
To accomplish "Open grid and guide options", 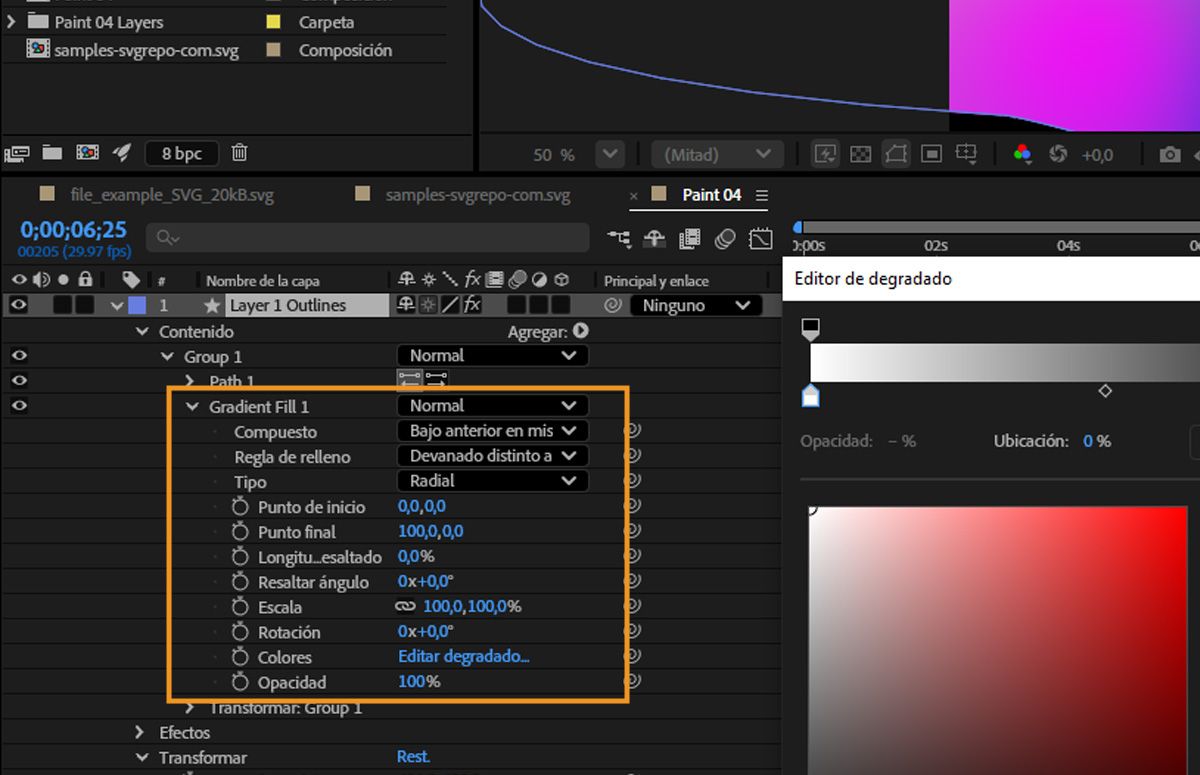I will (966, 154).
